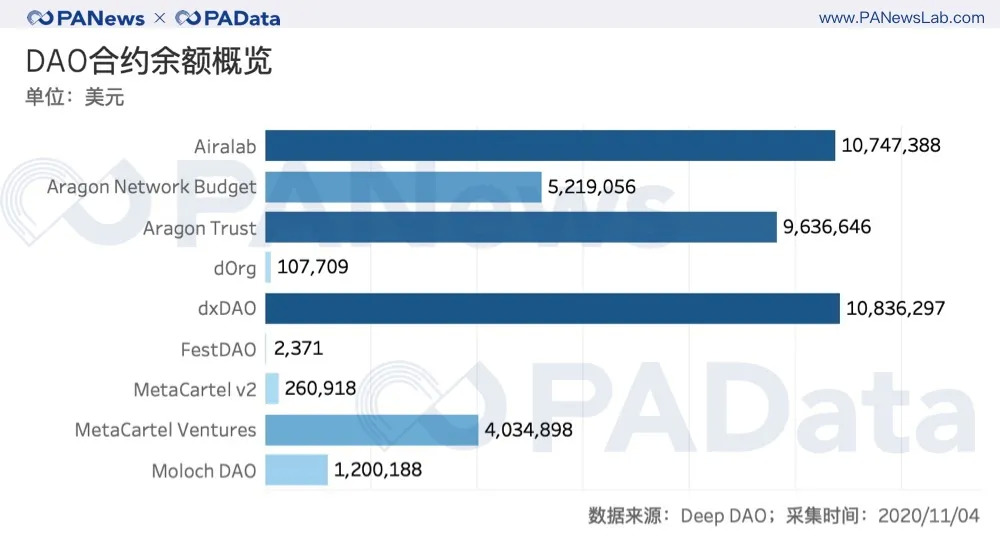Image resolution: width=1000 pixels, height=548 pixels.
Task: Select the MetaCartel v2 bar
Action: point(272,389)
